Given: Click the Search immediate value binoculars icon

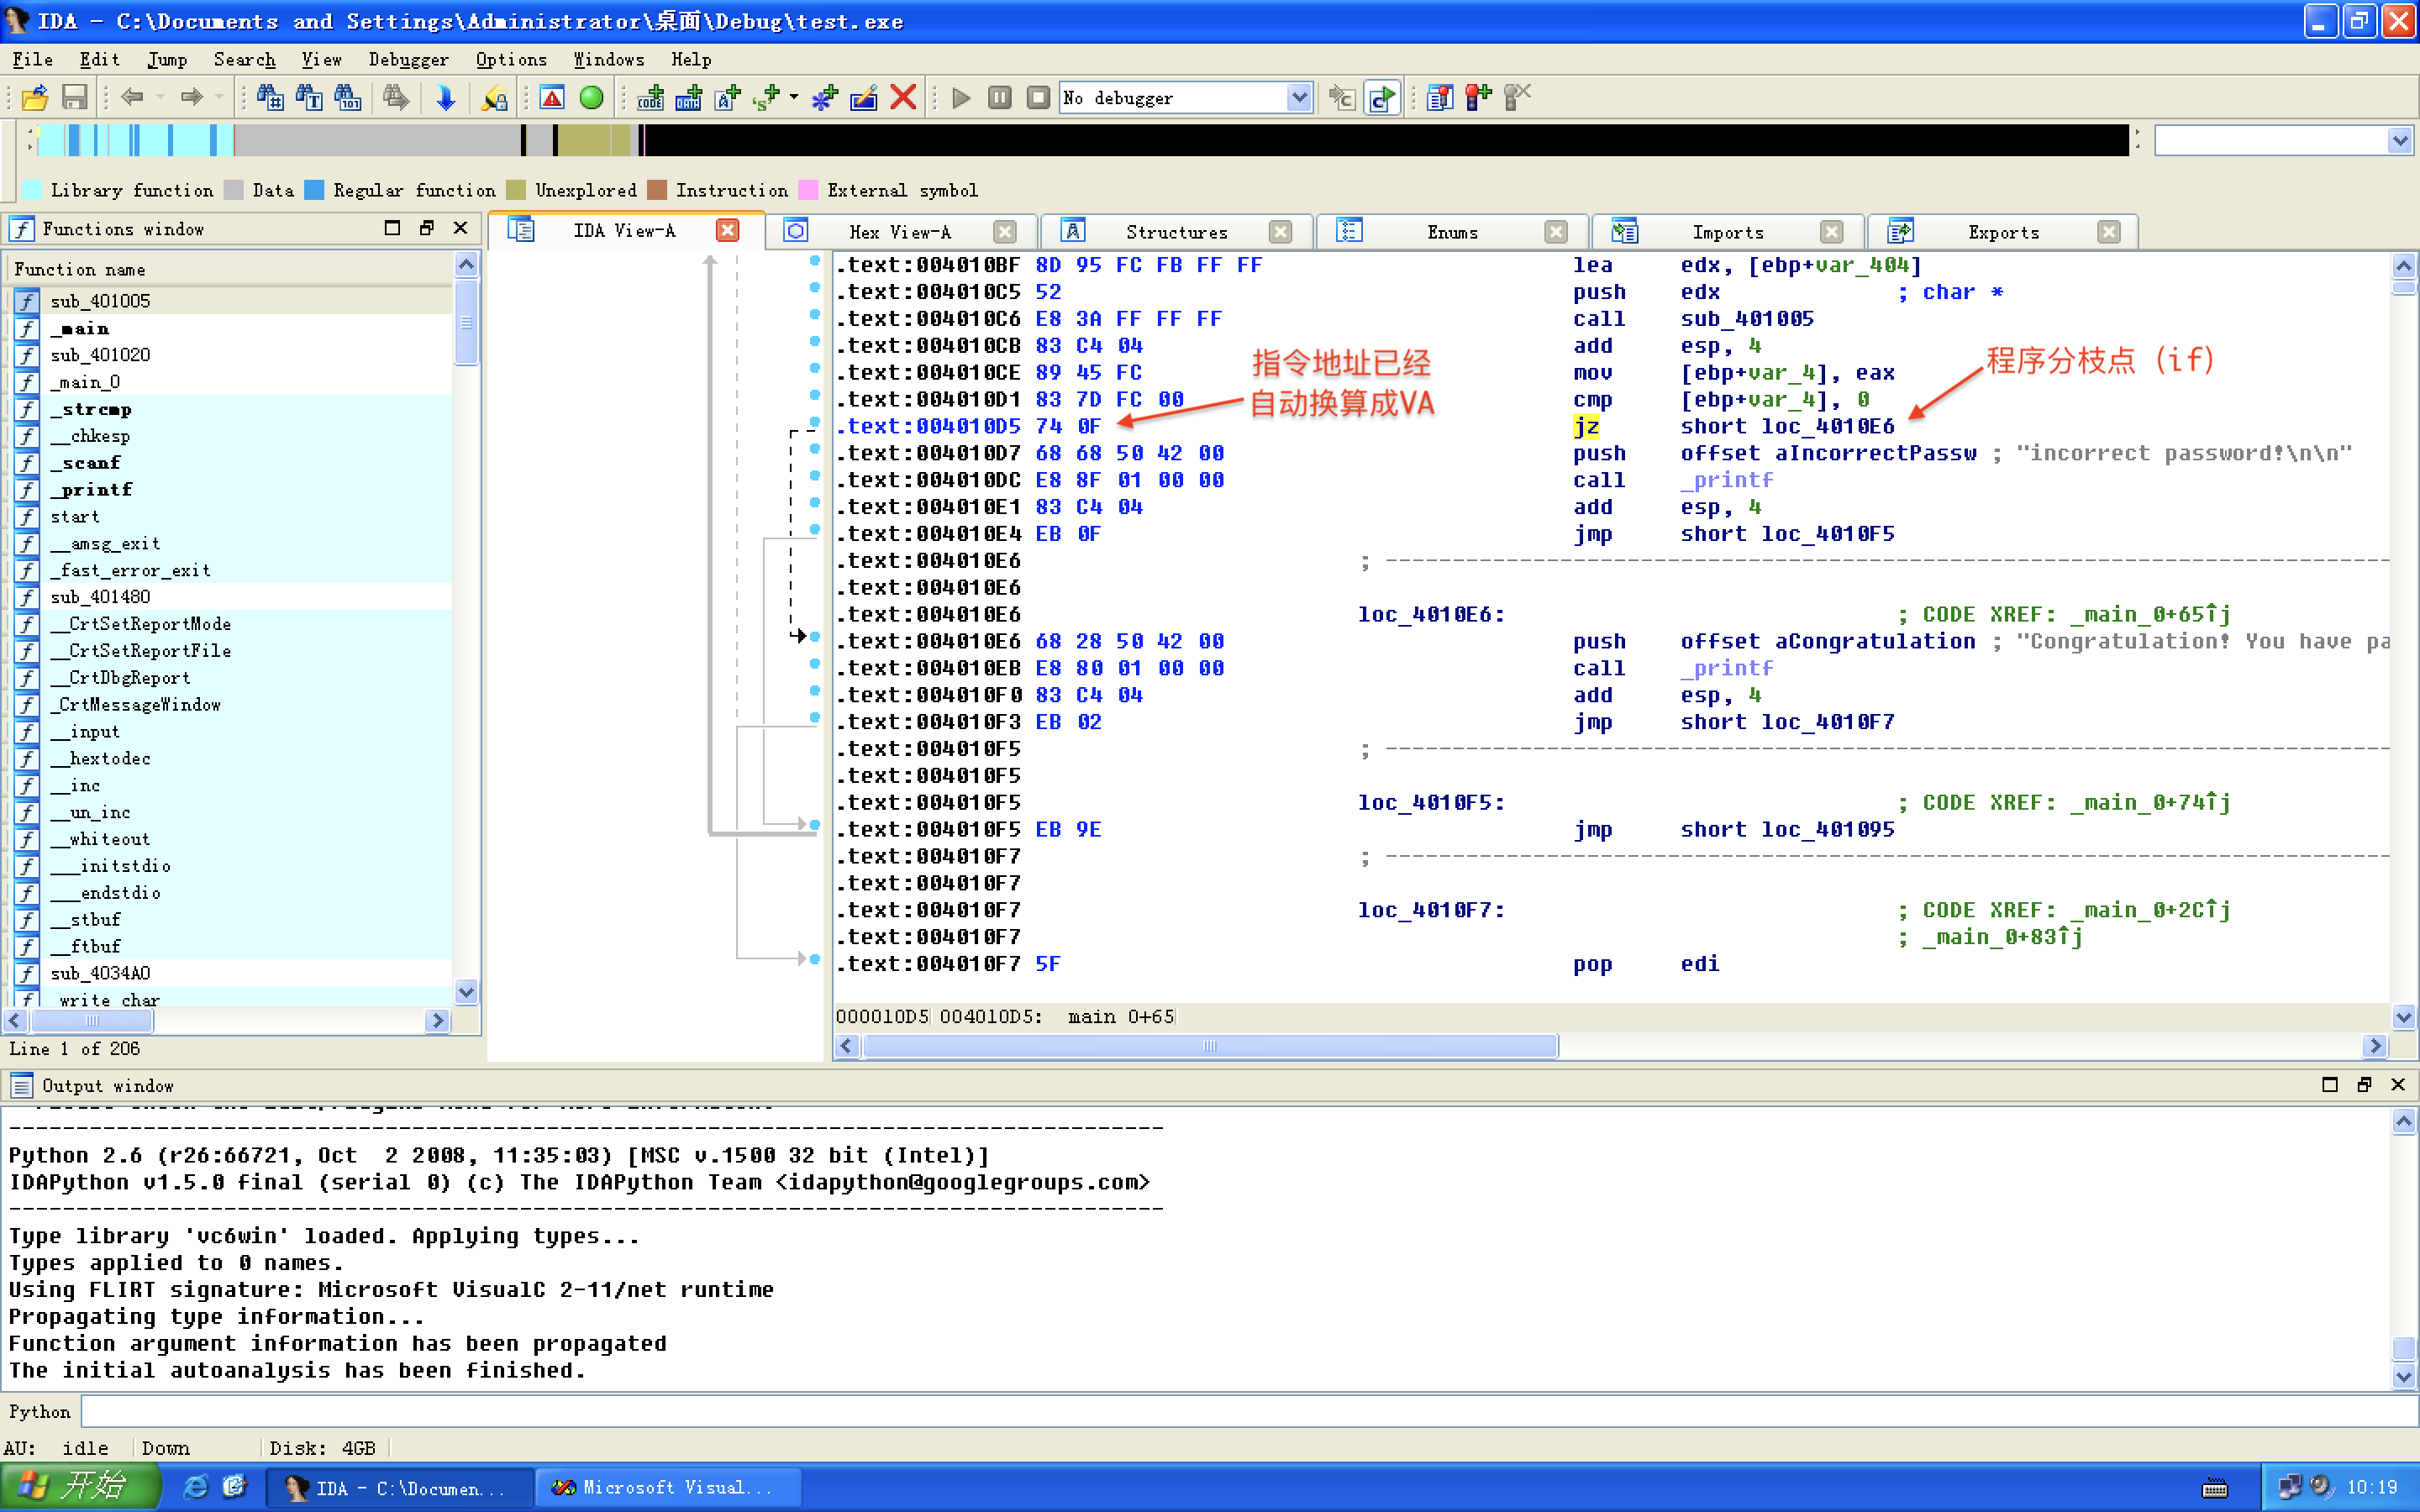Looking at the screenshot, I should pyautogui.click(x=270, y=97).
